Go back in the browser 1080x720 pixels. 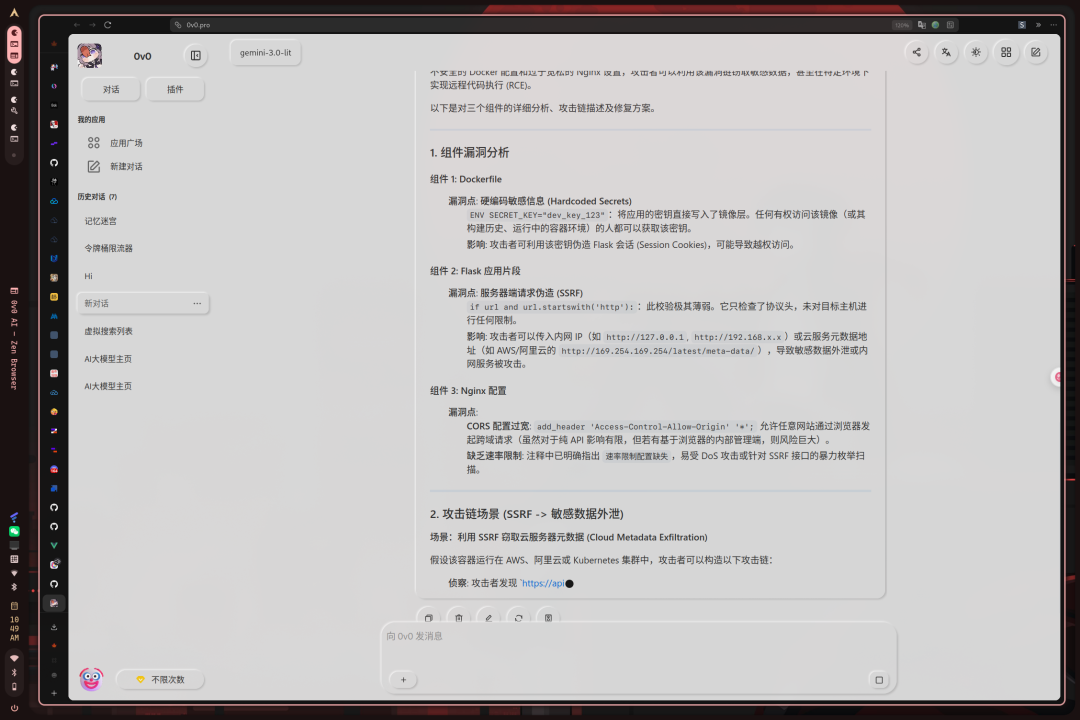pyautogui.click(x=77, y=25)
